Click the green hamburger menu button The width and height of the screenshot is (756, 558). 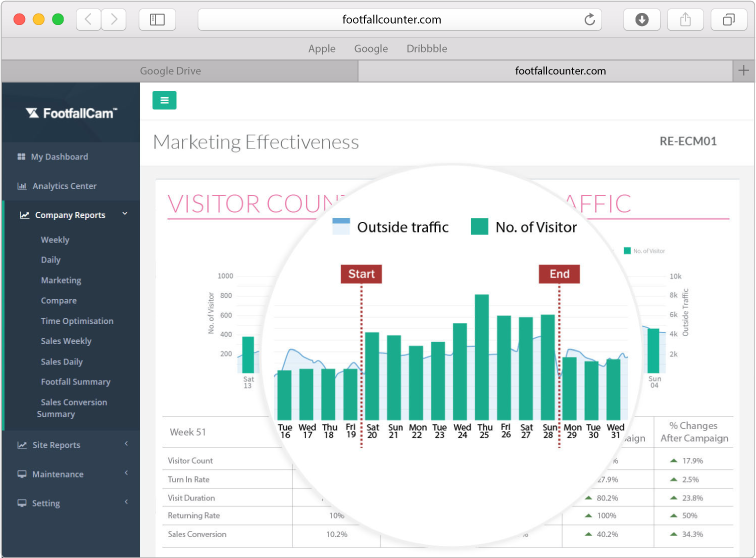164,100
